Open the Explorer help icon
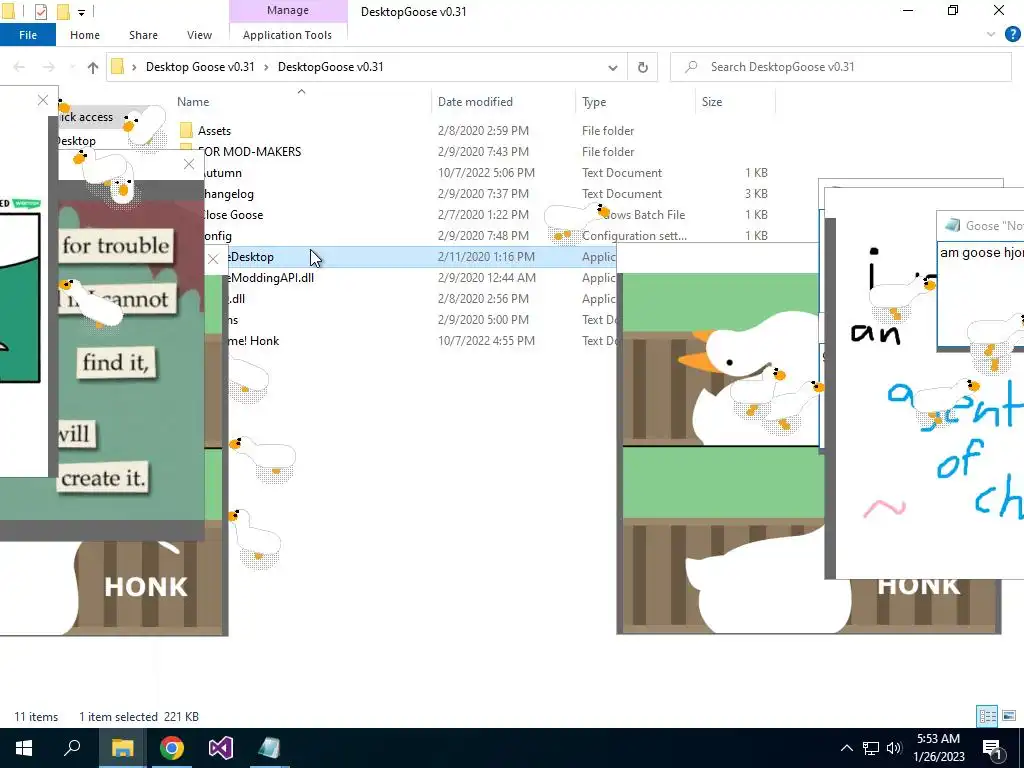 tap(1012, 35)
